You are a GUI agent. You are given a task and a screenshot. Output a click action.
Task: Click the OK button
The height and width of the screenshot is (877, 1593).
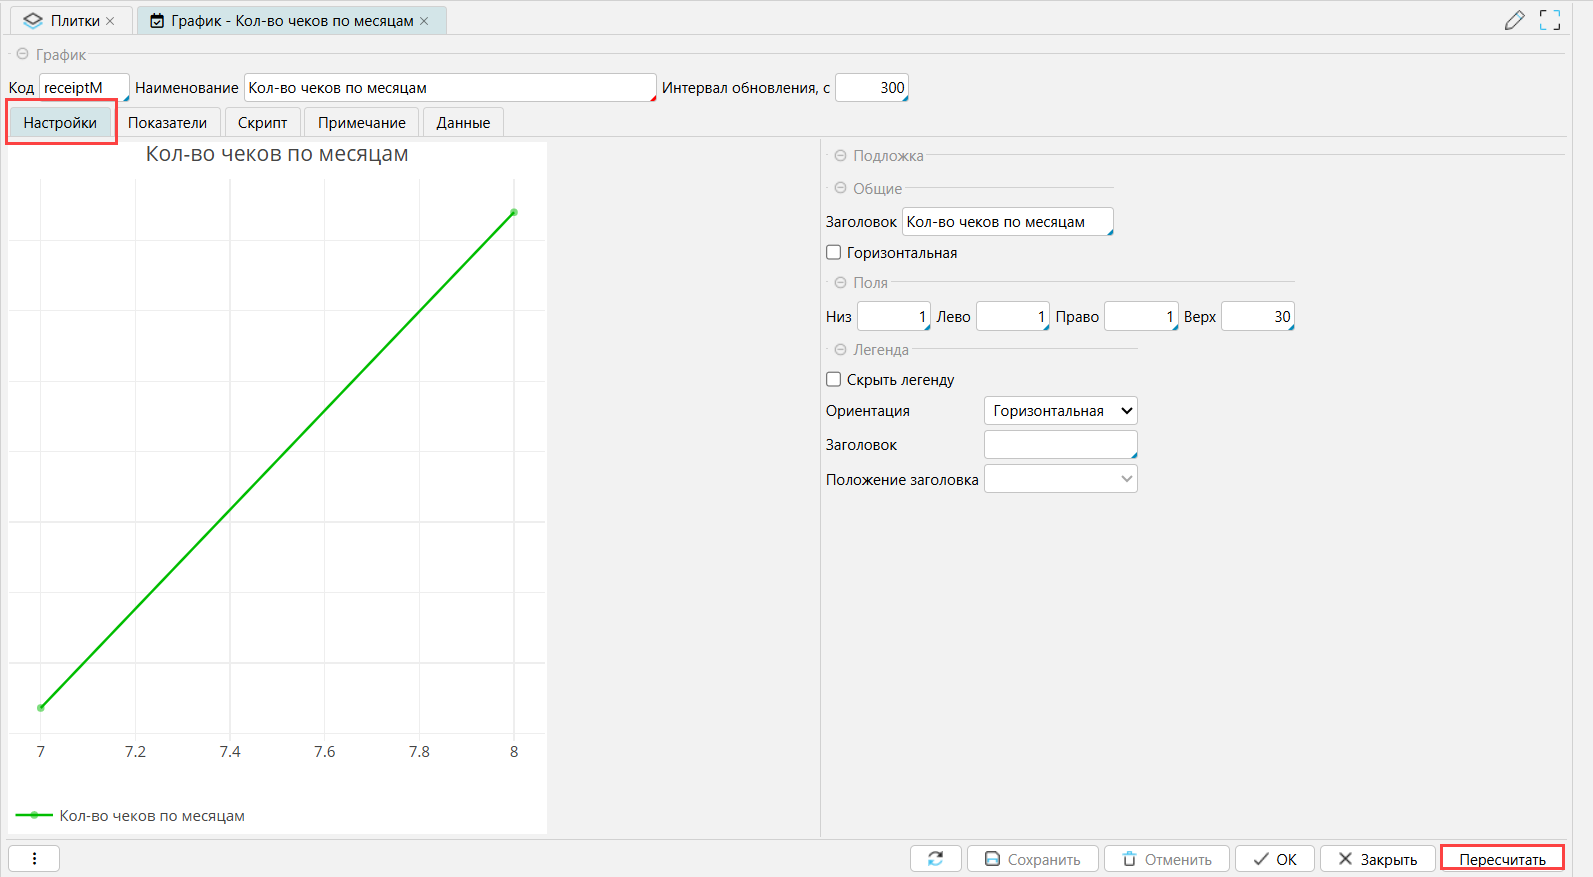[x=1275, y=859]
